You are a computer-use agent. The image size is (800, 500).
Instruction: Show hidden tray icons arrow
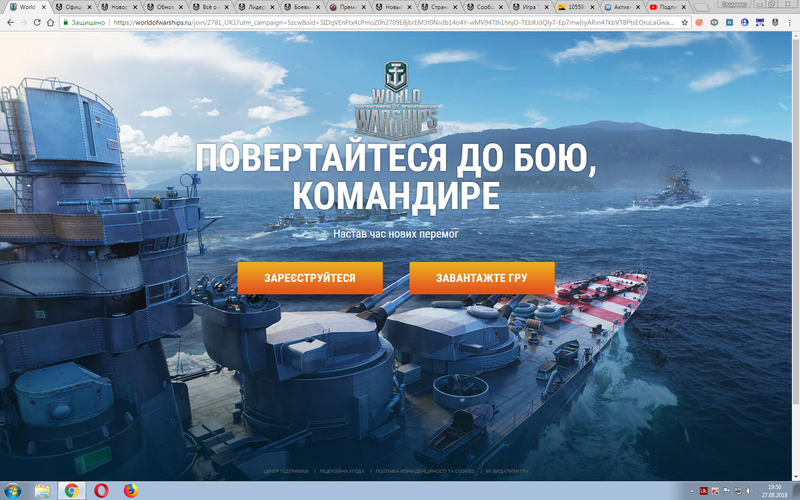coord(693,491)
